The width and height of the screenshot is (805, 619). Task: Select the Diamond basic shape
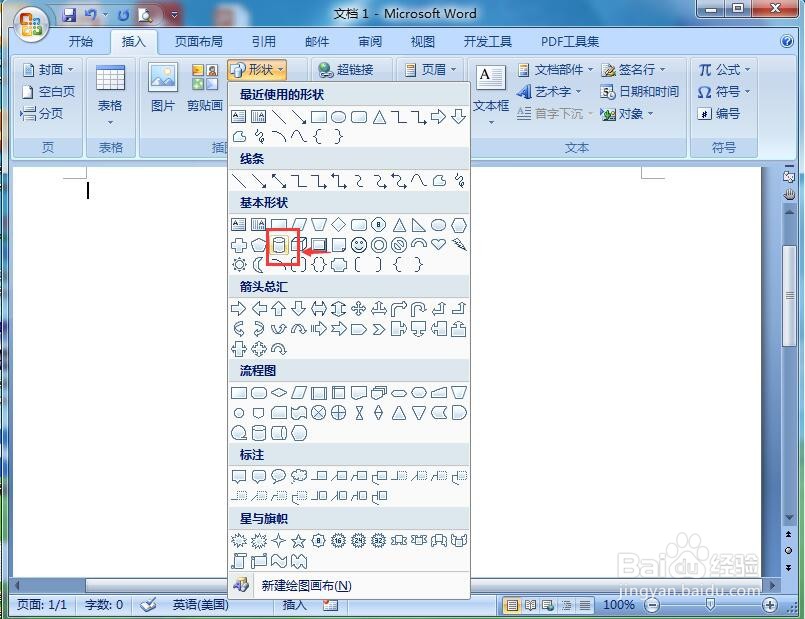[x=338, y=225]
